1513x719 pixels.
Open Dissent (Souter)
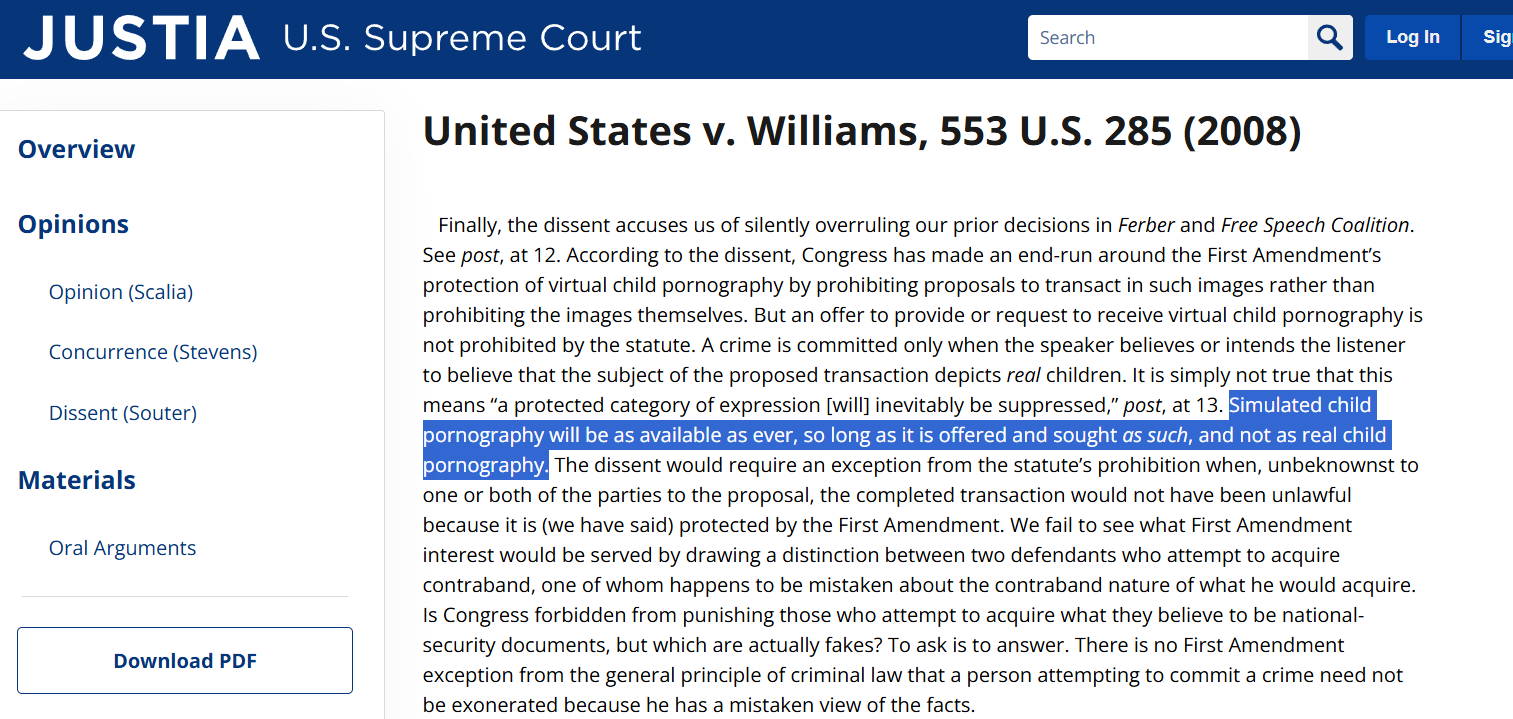(123, 413)
